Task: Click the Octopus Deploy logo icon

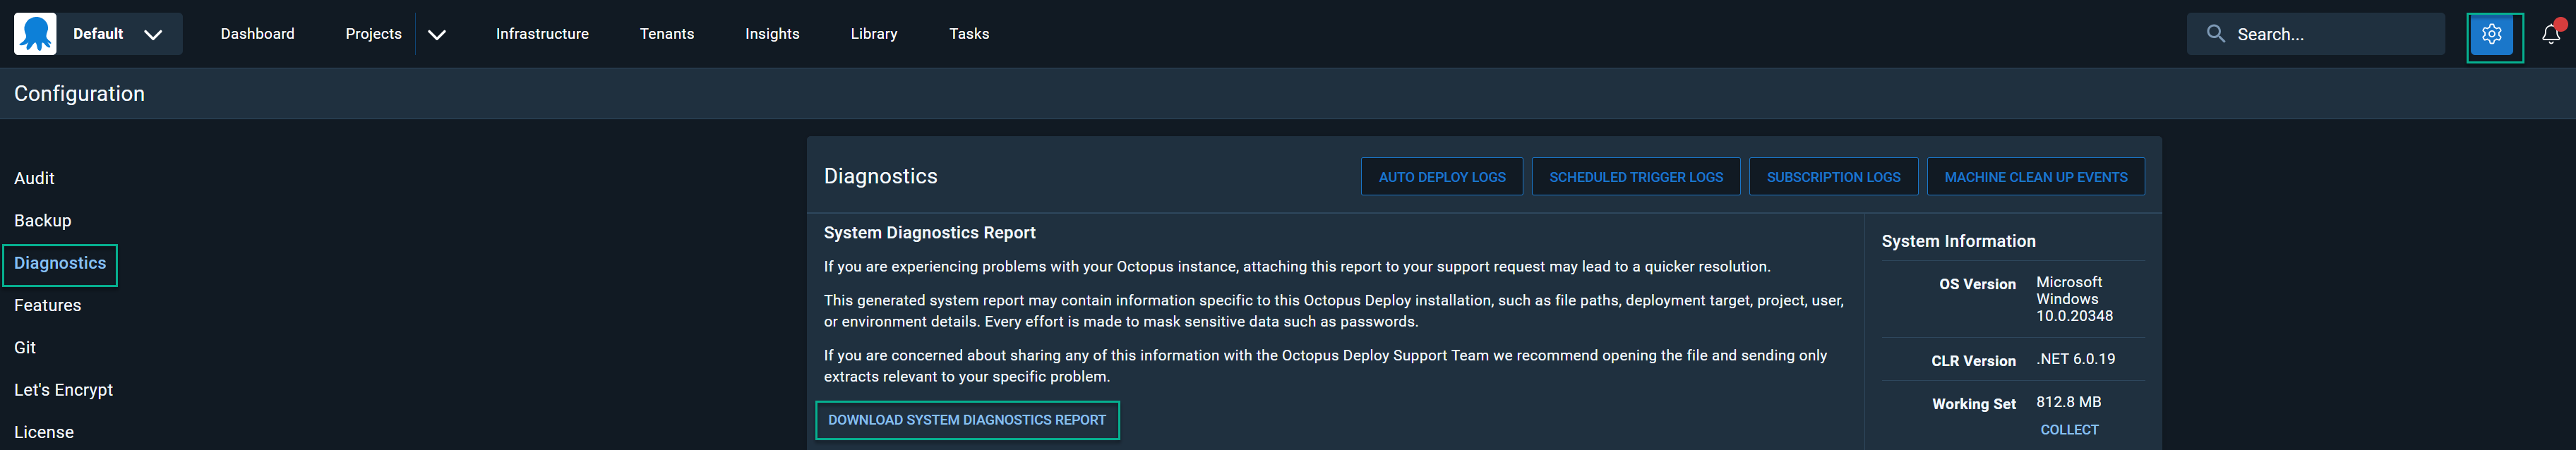Action: point(35,34)
